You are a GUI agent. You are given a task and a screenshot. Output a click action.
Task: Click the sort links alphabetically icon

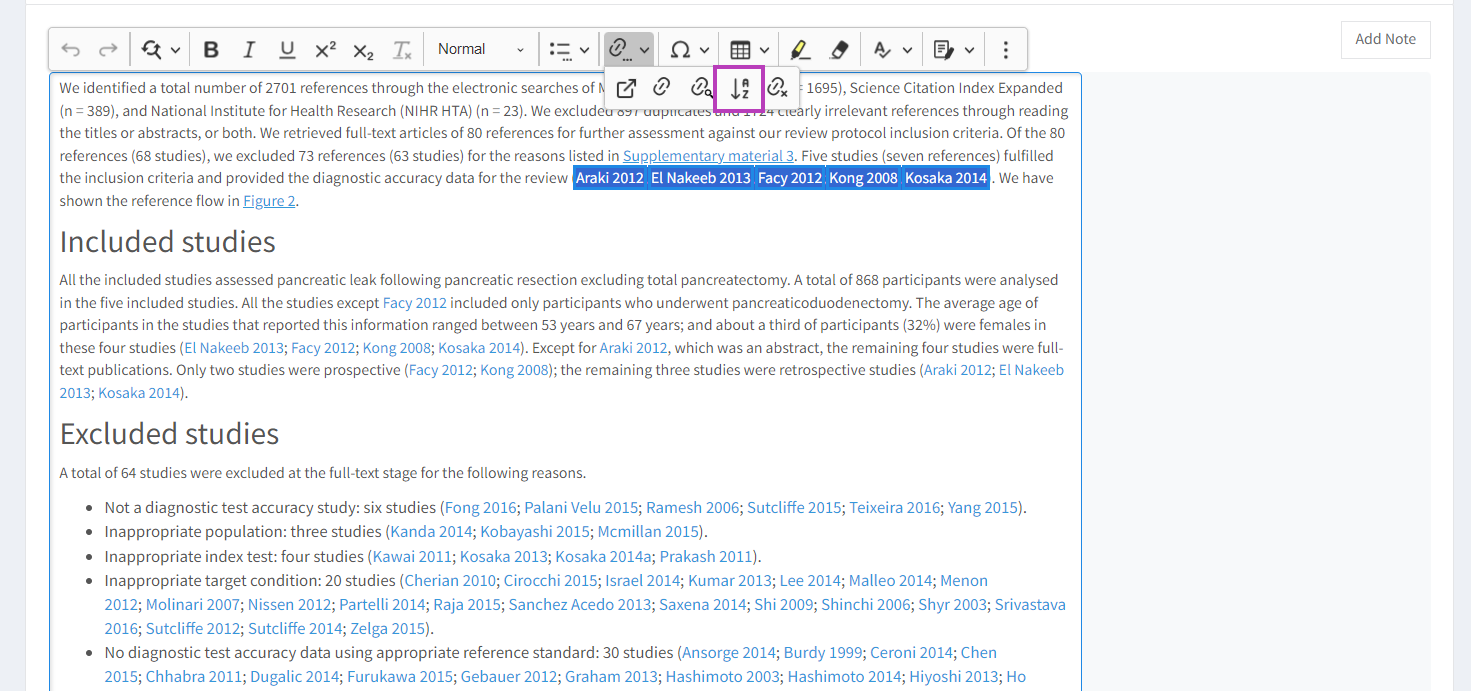739,88
